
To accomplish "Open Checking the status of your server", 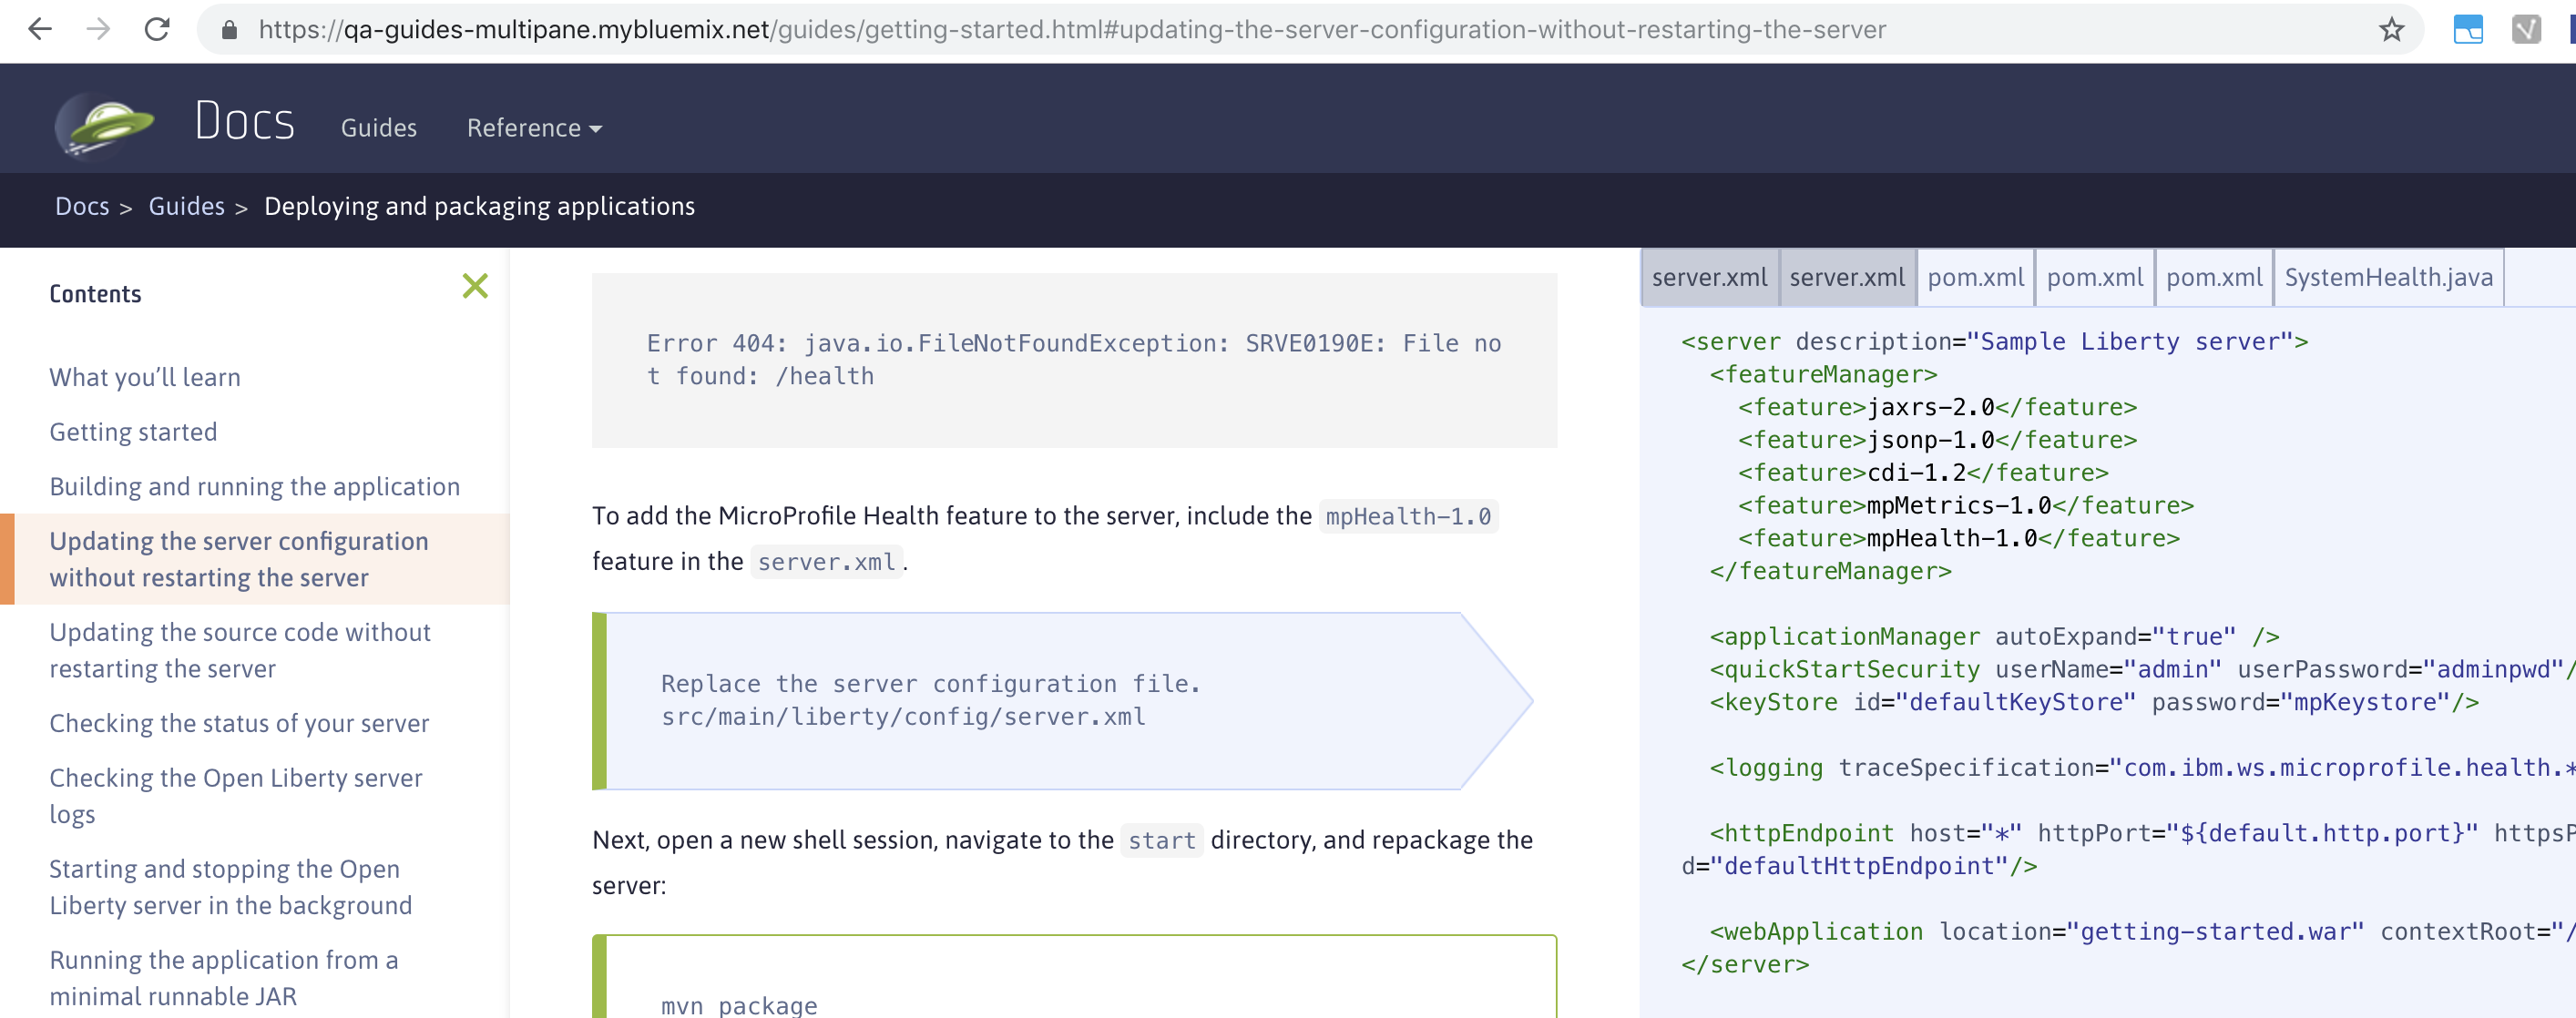I will coord(239,723).
